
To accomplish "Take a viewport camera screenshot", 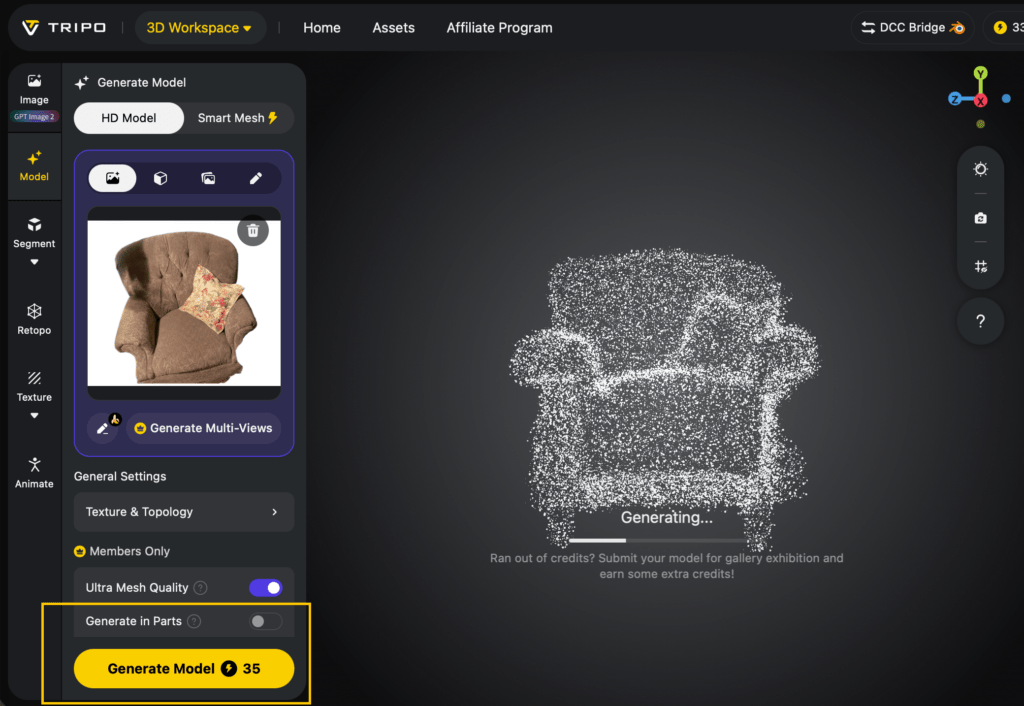I will (x=980, y=218).
